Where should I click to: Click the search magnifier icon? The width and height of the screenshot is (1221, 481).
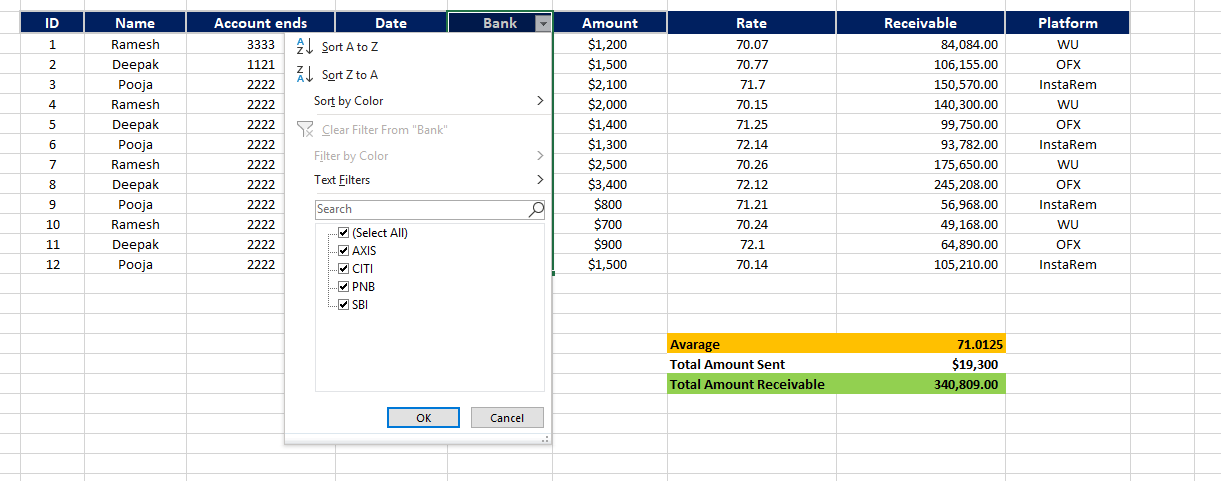click(x=536, y=209)
